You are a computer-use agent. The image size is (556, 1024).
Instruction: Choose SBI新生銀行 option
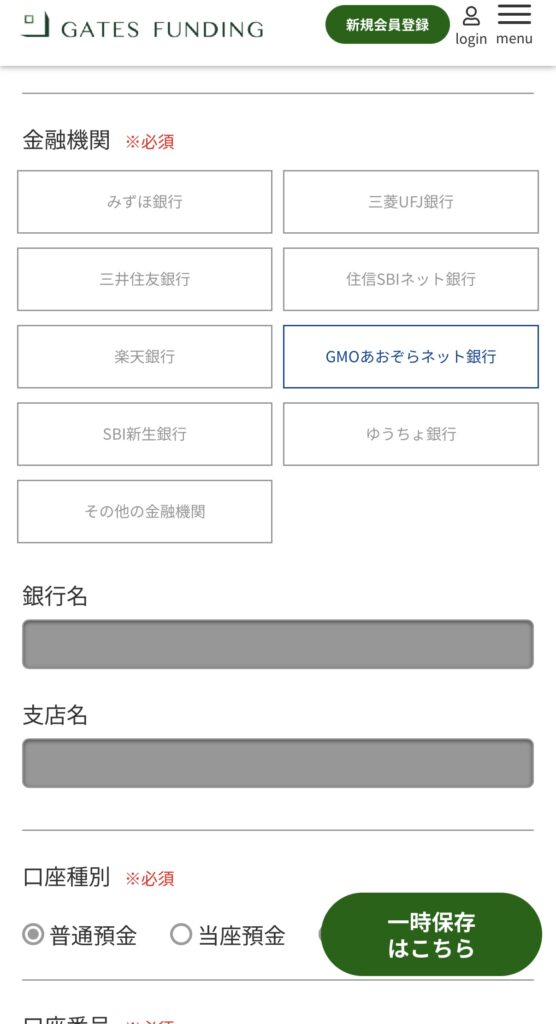click(x=144, y=434)
